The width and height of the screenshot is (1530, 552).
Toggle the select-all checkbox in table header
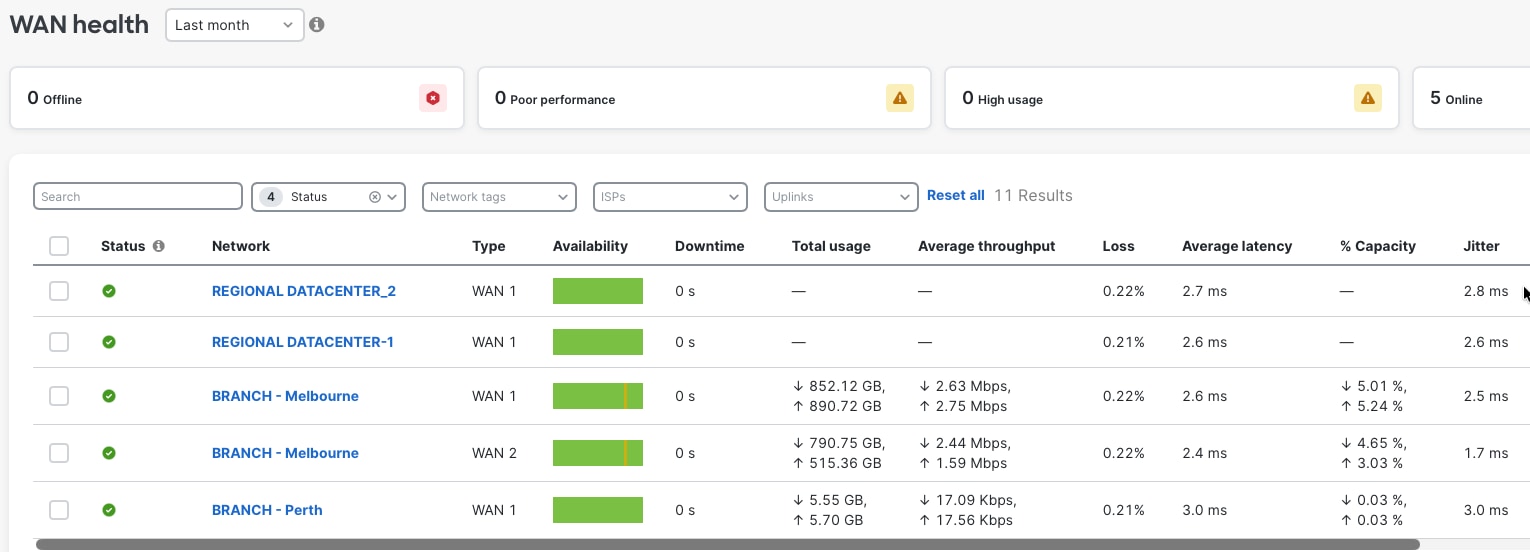pos(59,246)
